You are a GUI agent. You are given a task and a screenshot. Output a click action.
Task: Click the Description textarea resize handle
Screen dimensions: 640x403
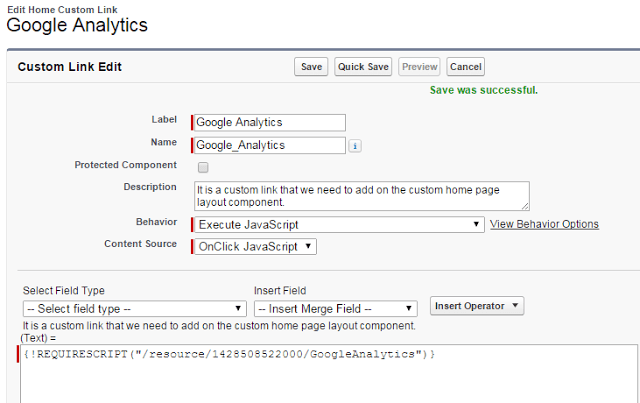[x=525, y=207]
